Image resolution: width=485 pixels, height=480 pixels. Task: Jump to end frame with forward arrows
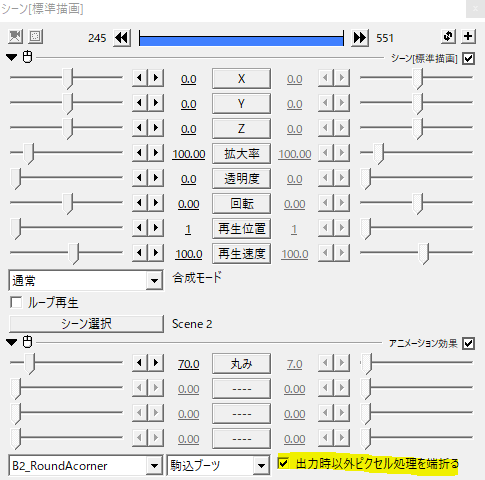[360, 38]
